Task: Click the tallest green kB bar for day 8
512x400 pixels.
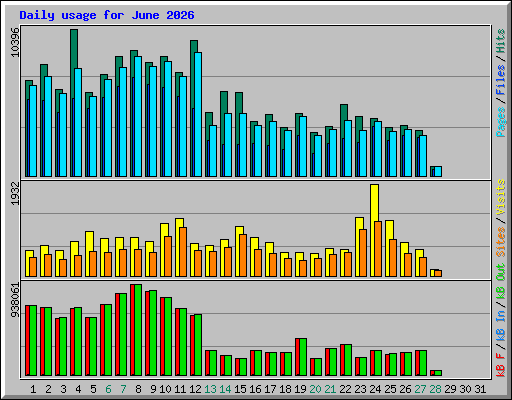Action: tap(138, 330)
